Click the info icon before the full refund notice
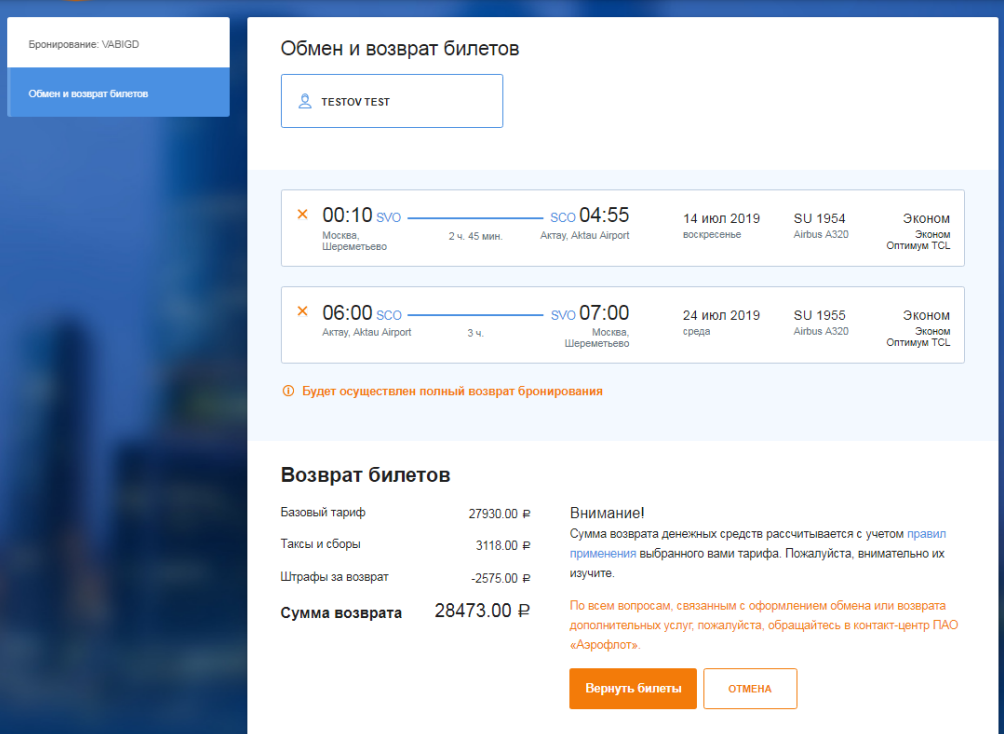Image resolution: width=1004 pixels, height=734 pixels. [288, 391]
